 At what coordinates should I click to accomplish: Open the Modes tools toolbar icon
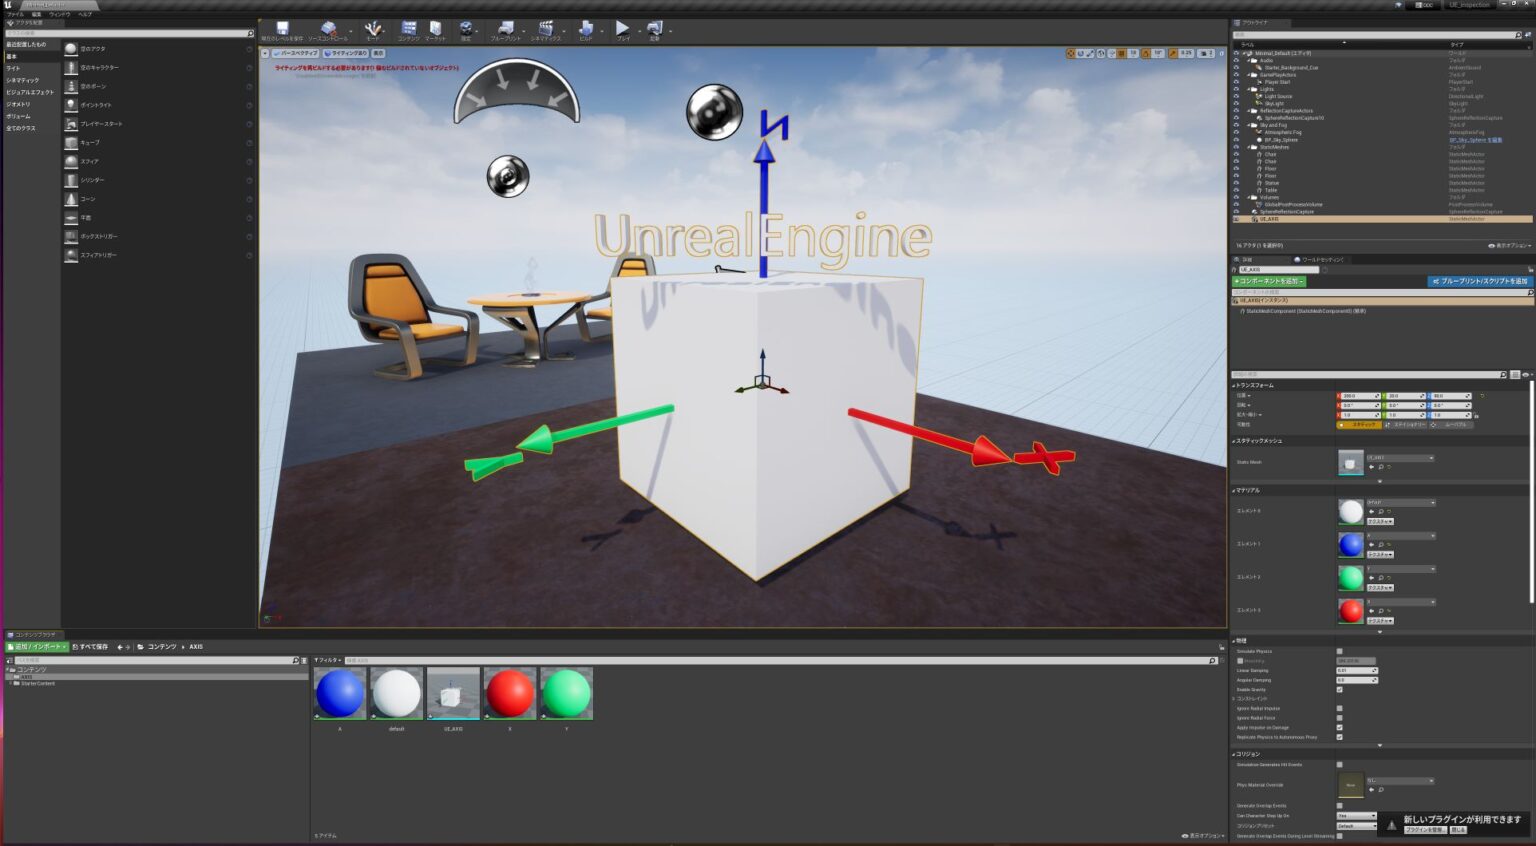(372, 30)
